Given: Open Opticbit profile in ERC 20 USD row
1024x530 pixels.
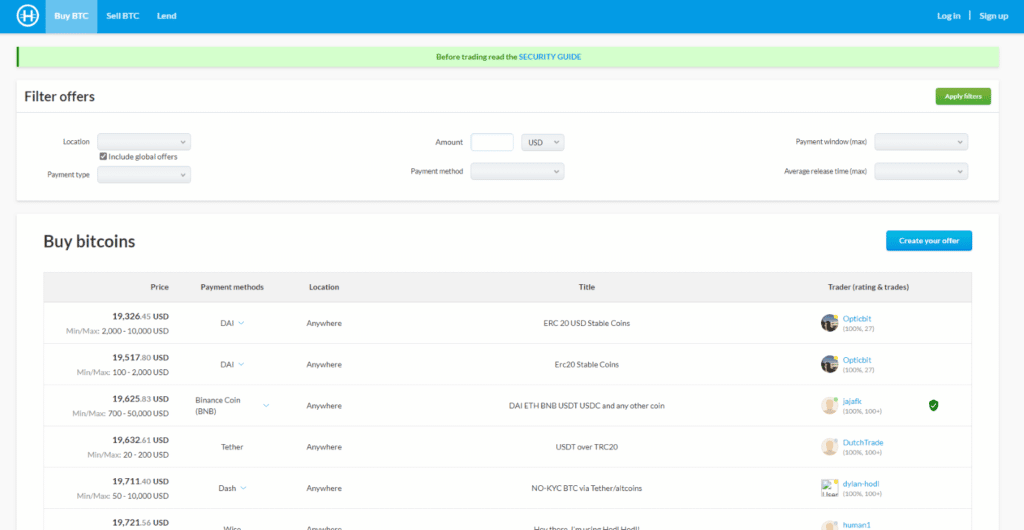Looking at the screenshot, I should [857, 319].
